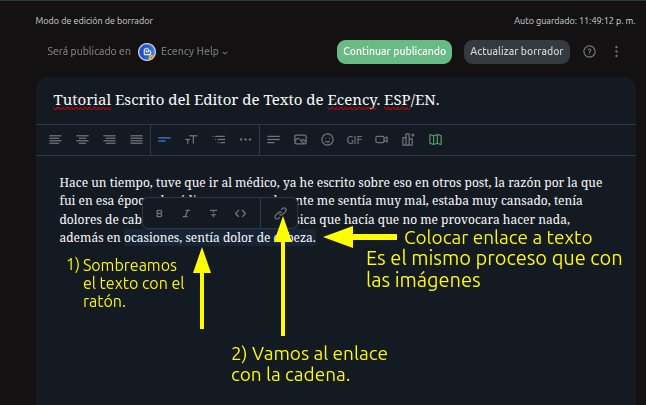Align text left in the editor toolbar

(x=55, y=140)
